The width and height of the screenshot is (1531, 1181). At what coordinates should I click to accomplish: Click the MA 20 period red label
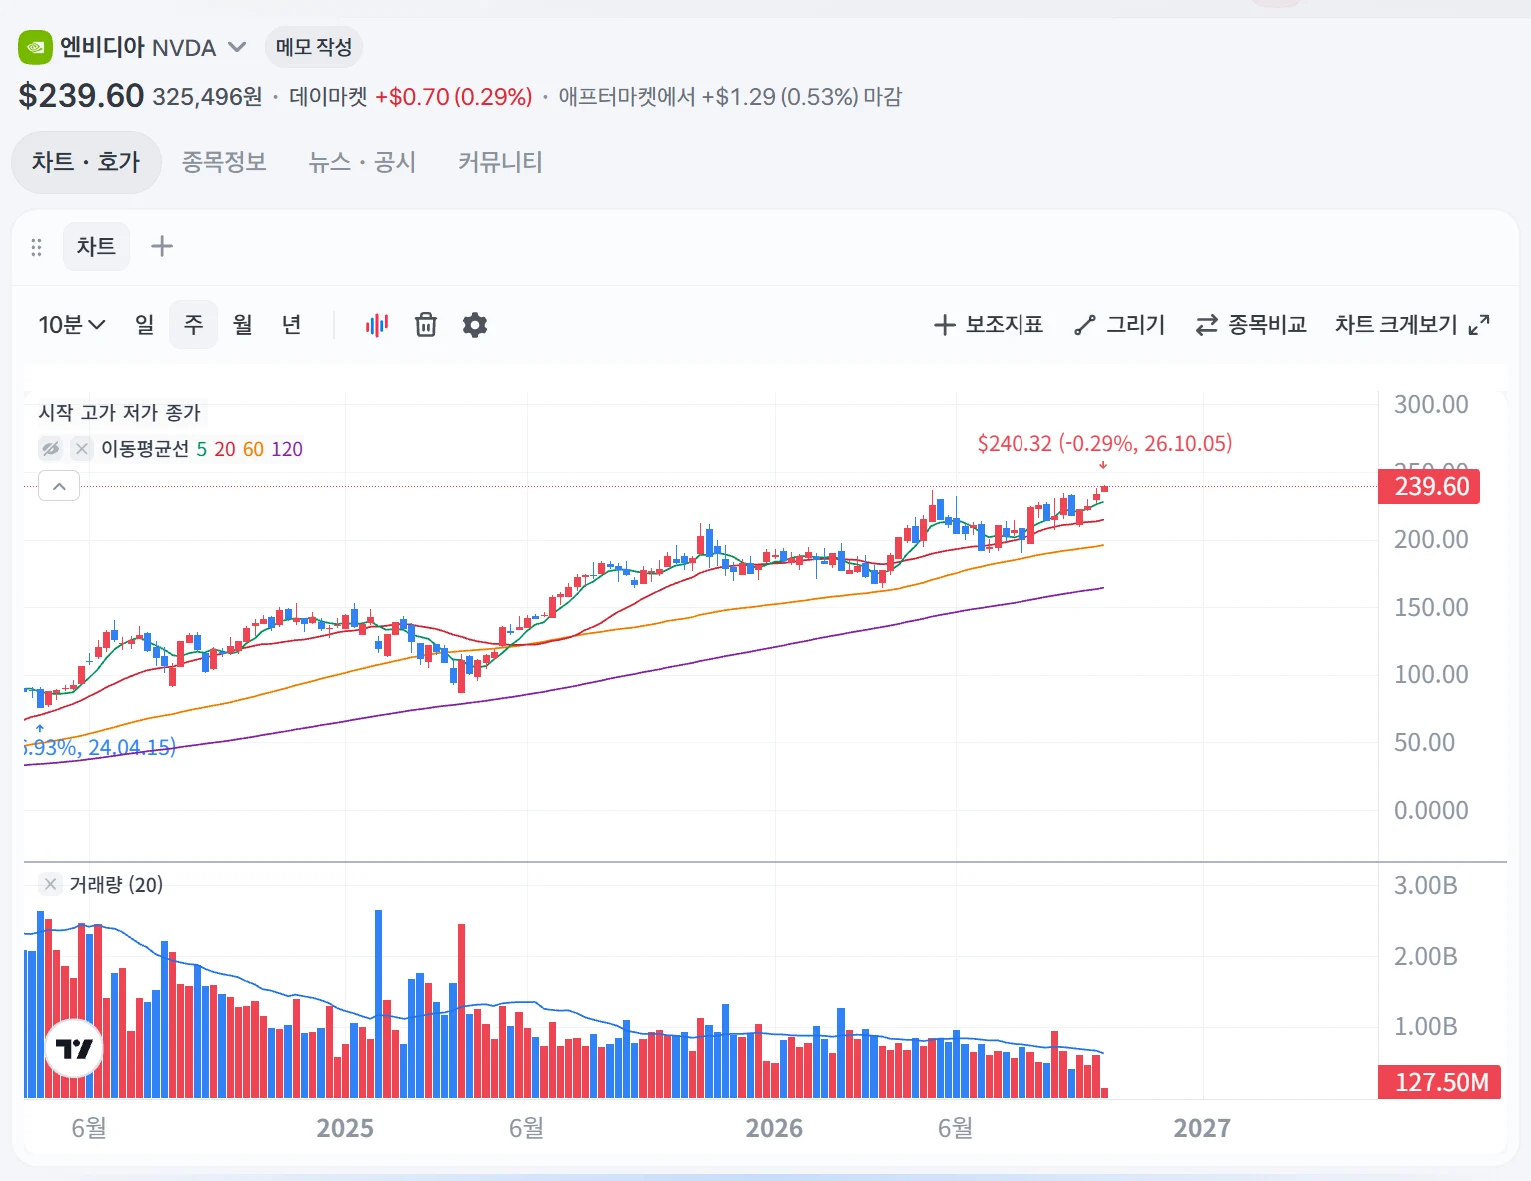coord(225,449)
